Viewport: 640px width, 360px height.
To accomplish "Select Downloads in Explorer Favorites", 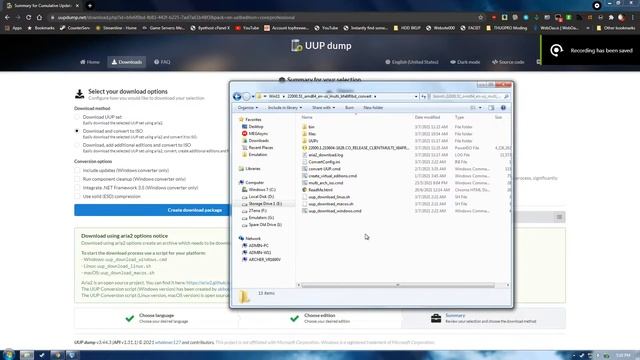I will pos(255,141).
